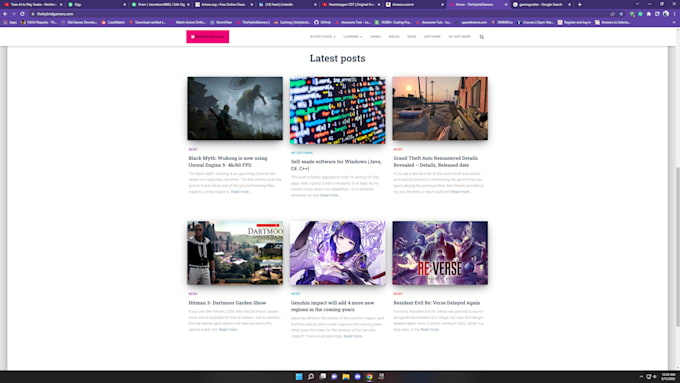The width and height of the screenshot is (680, 383).
Task: Click the page vertical scrollbar
Action: click(x=677, y=246)
